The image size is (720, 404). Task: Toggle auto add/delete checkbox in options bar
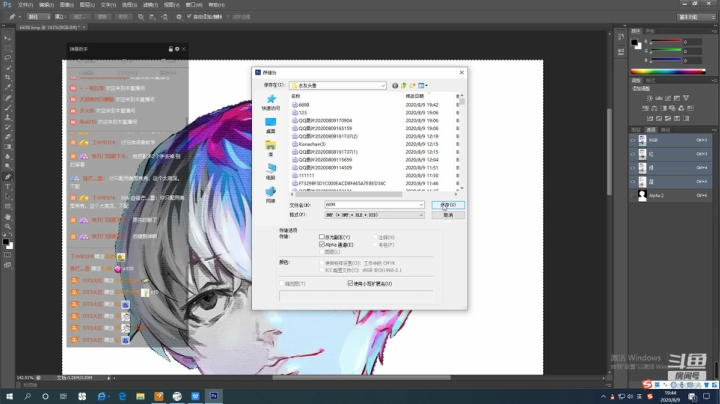point(189,17)
